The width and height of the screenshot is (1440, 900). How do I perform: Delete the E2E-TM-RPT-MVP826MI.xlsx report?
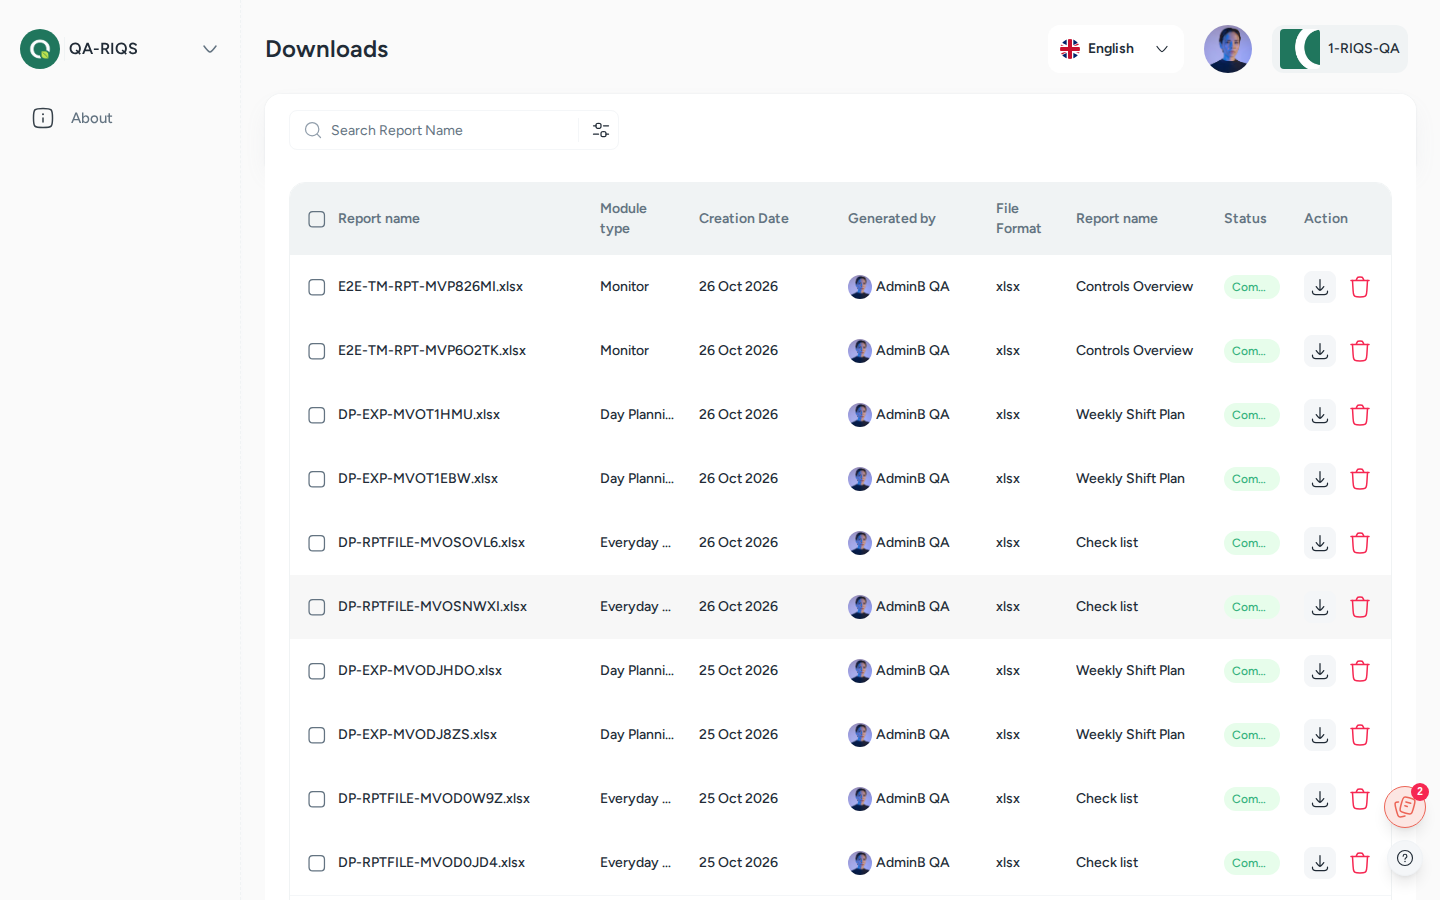tap(1360, 287)
